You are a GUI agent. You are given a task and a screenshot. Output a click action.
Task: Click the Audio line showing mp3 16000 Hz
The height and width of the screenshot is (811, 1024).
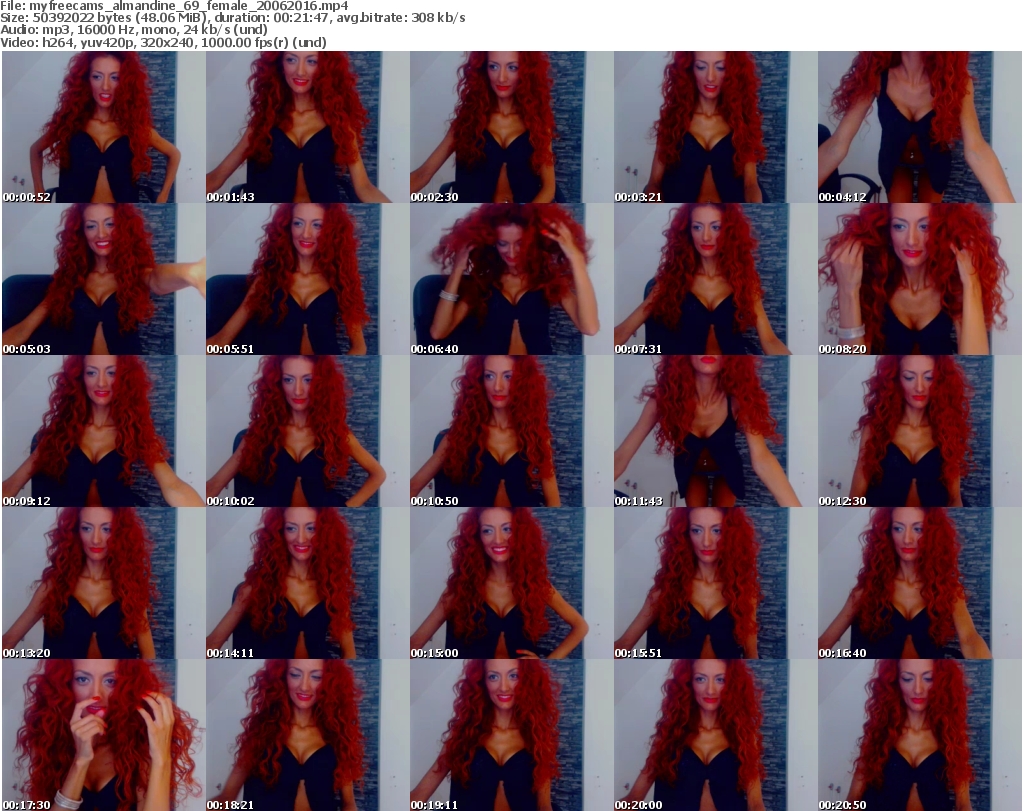click(134, 30)
